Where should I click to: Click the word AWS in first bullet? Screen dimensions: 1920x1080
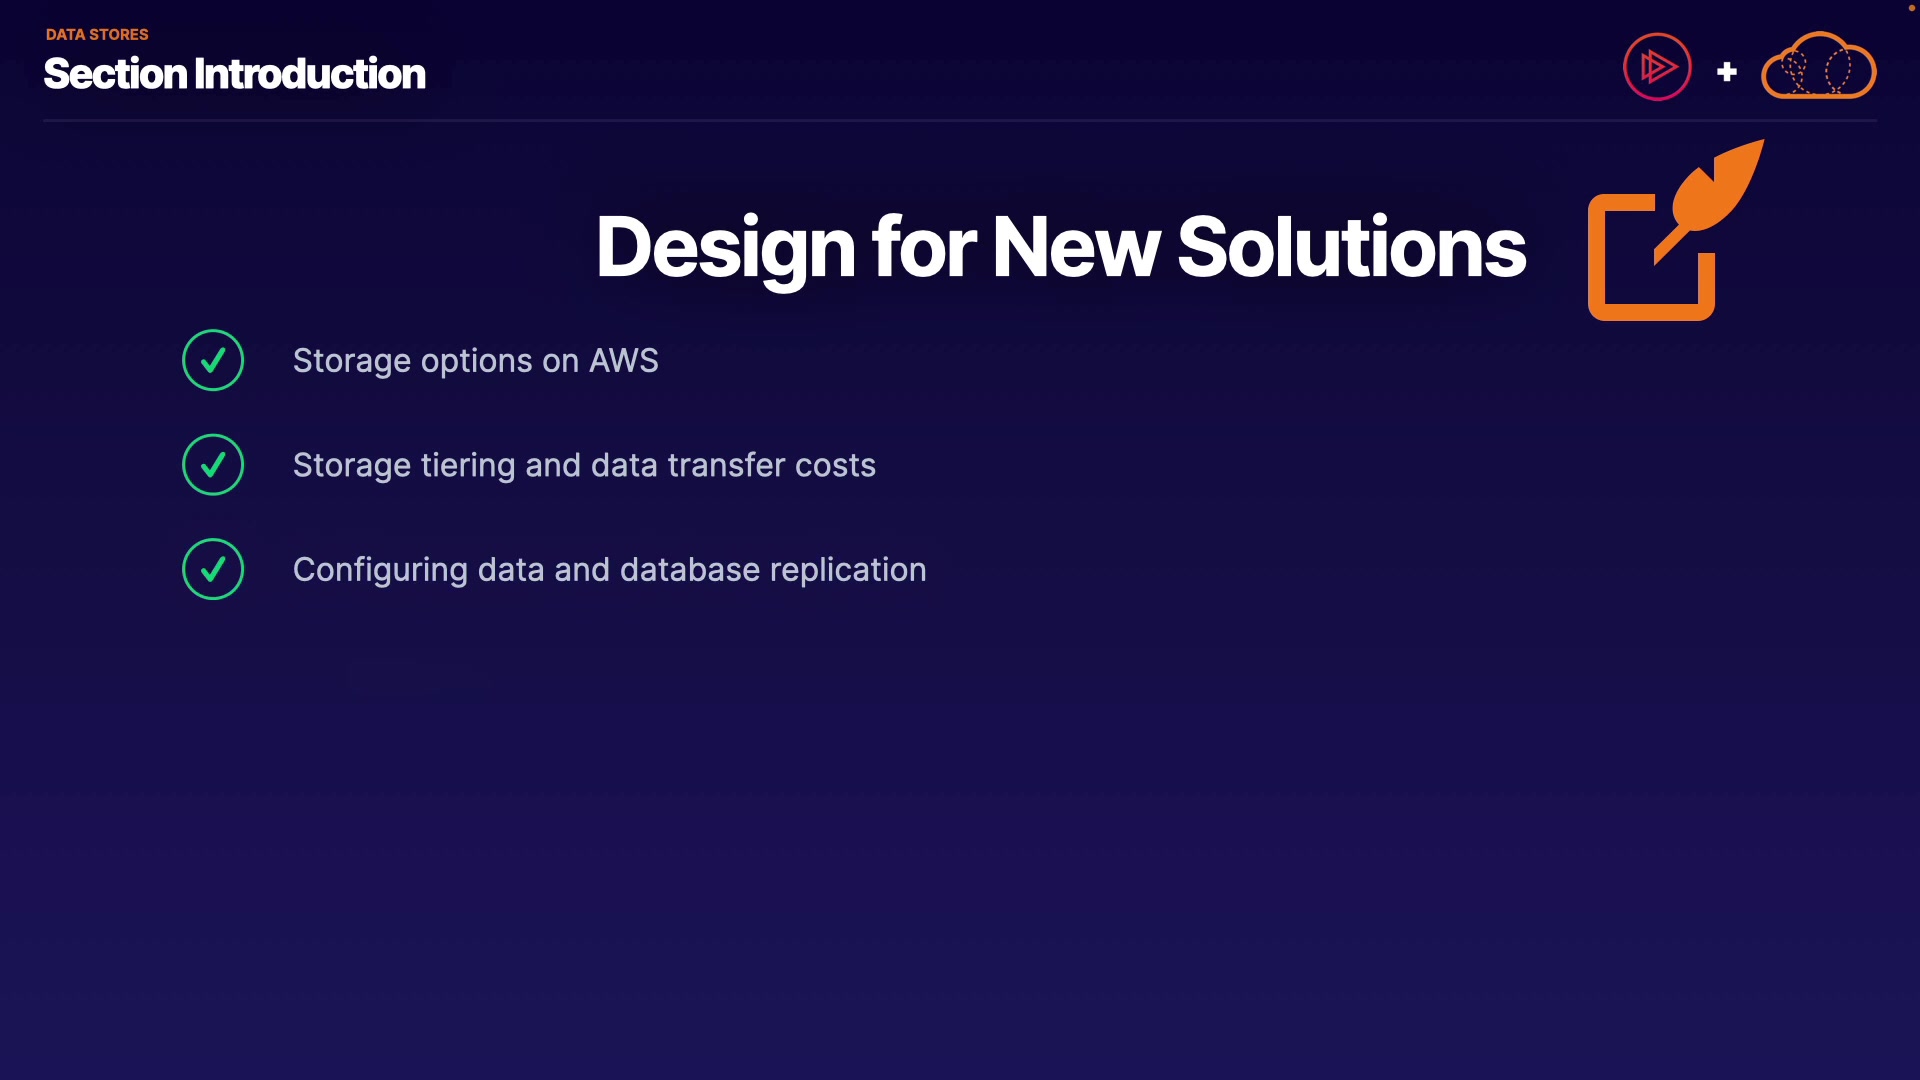[623, 360]
